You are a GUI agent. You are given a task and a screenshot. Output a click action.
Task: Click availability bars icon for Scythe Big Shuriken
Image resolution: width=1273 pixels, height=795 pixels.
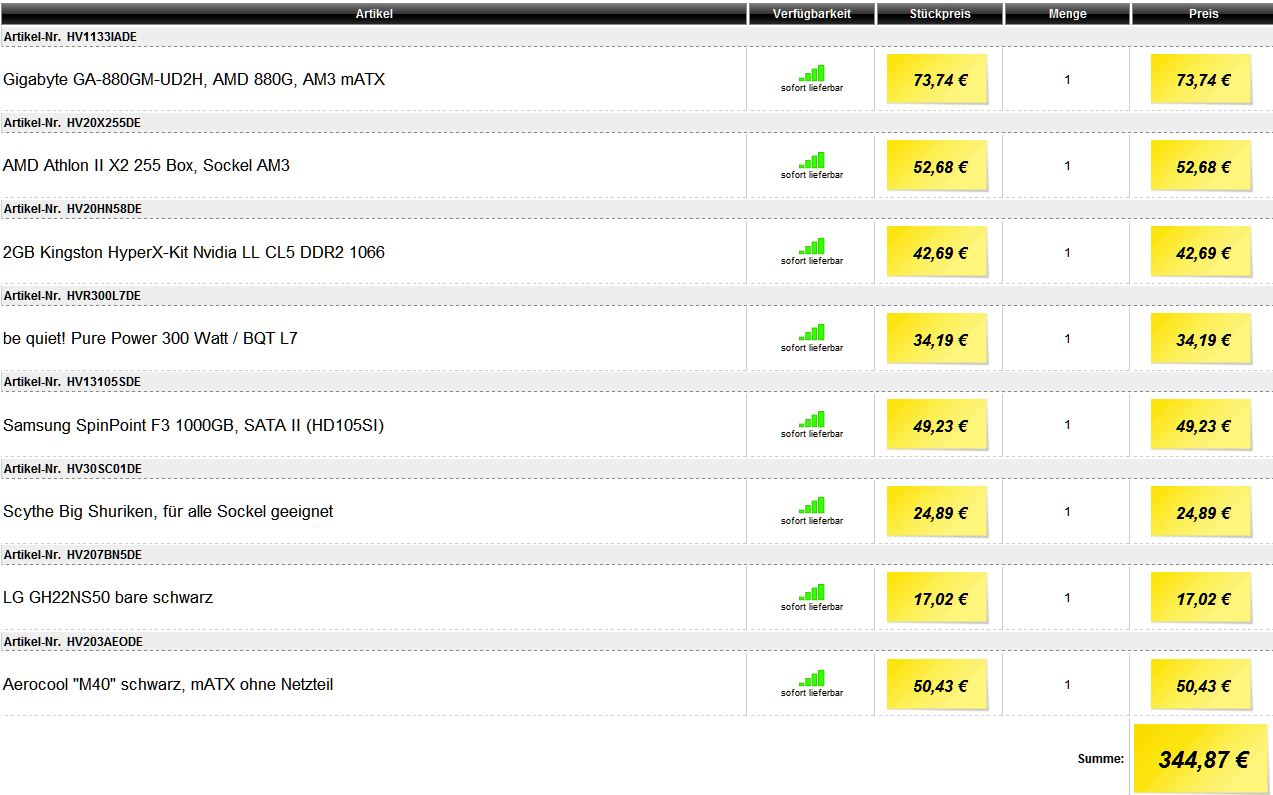click(812, 506)
